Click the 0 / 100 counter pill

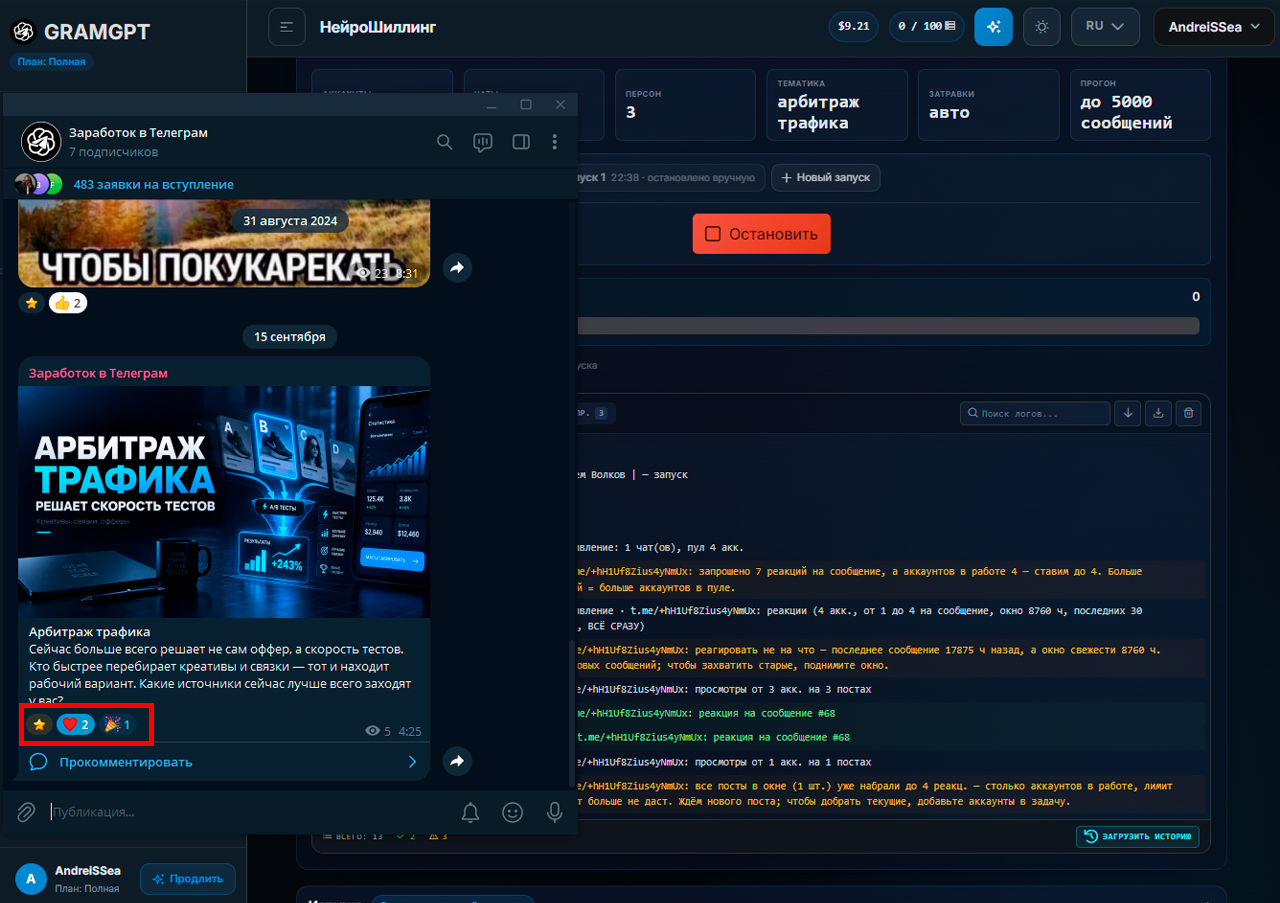(x=927, y=27)
